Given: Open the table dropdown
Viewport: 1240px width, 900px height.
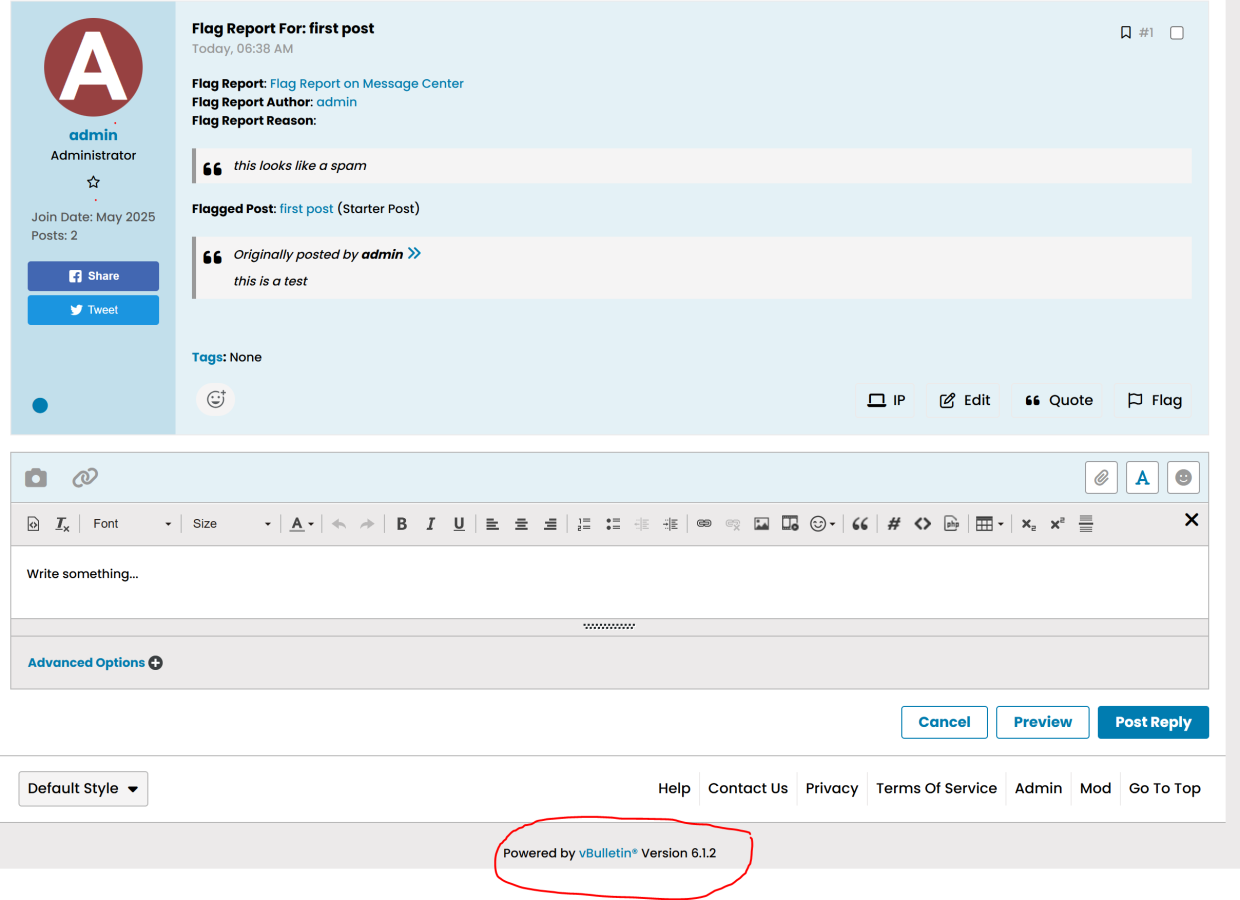Looking at the screenshot, I should [989, 524].
